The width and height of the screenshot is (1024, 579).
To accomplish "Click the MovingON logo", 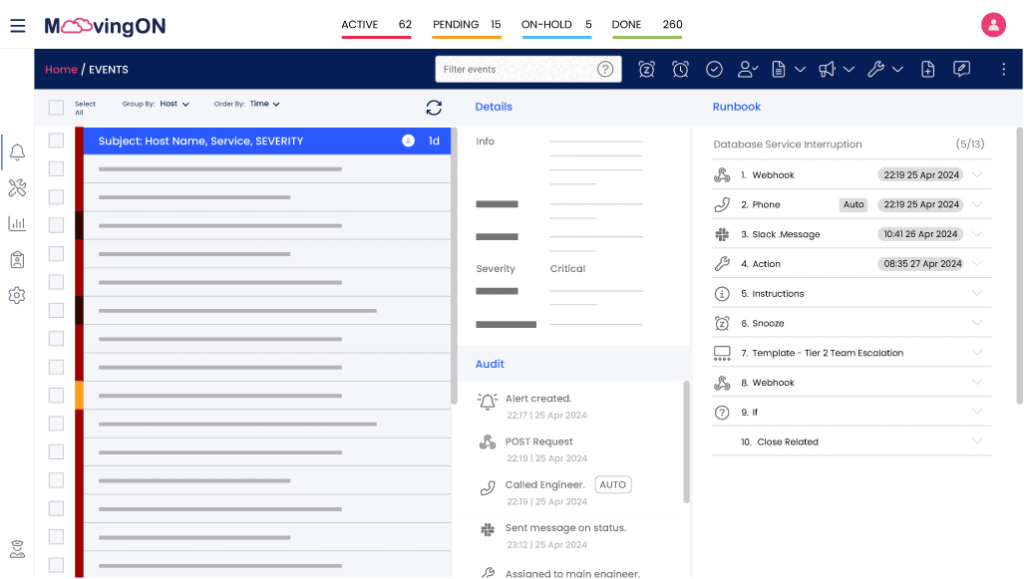I will [x=105, y=26].
